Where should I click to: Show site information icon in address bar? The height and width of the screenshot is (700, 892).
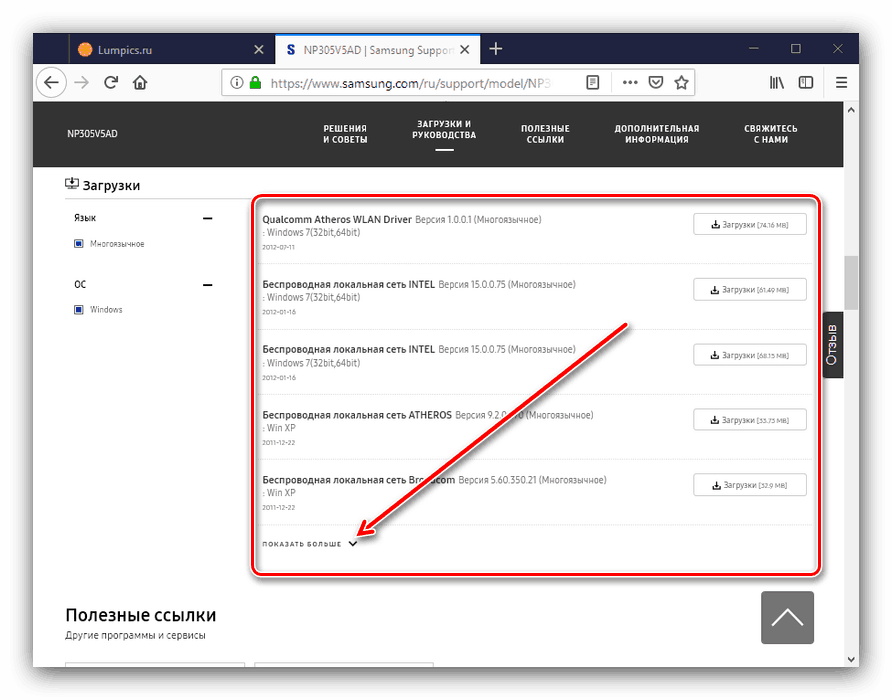click(x=237, y=83)
